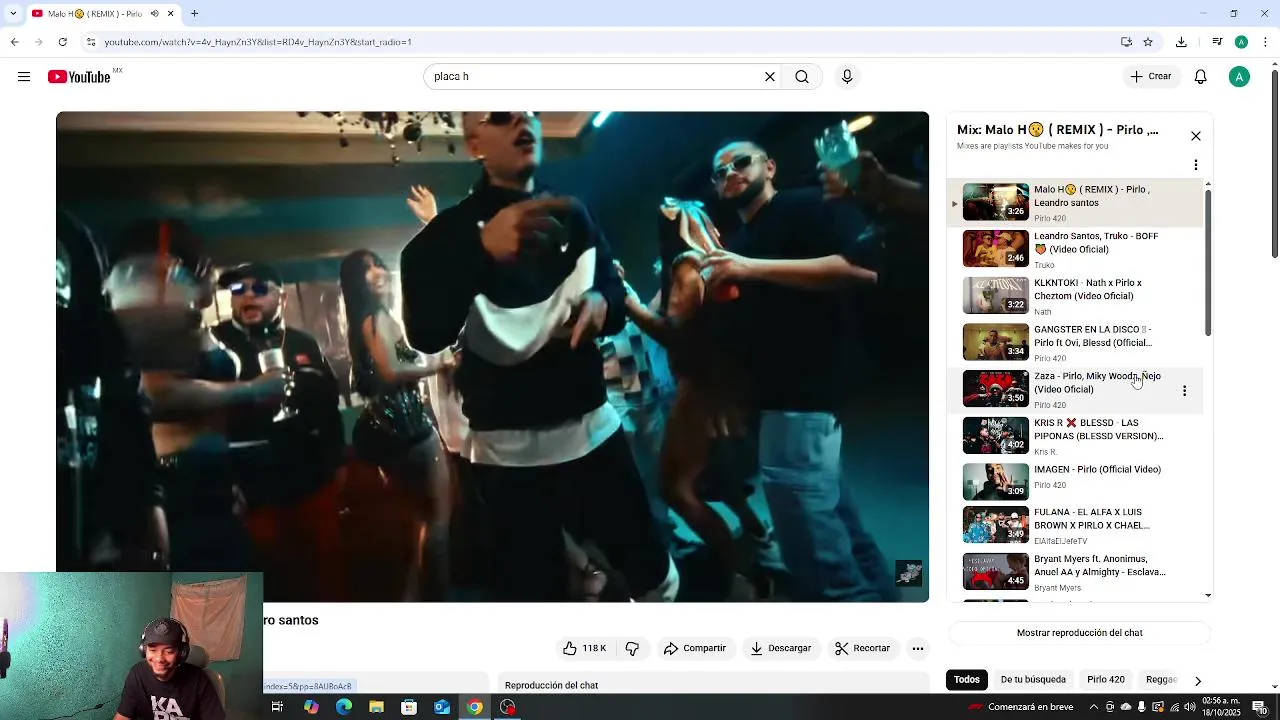
Task: Dislike the video
Action: pos(632,648)
